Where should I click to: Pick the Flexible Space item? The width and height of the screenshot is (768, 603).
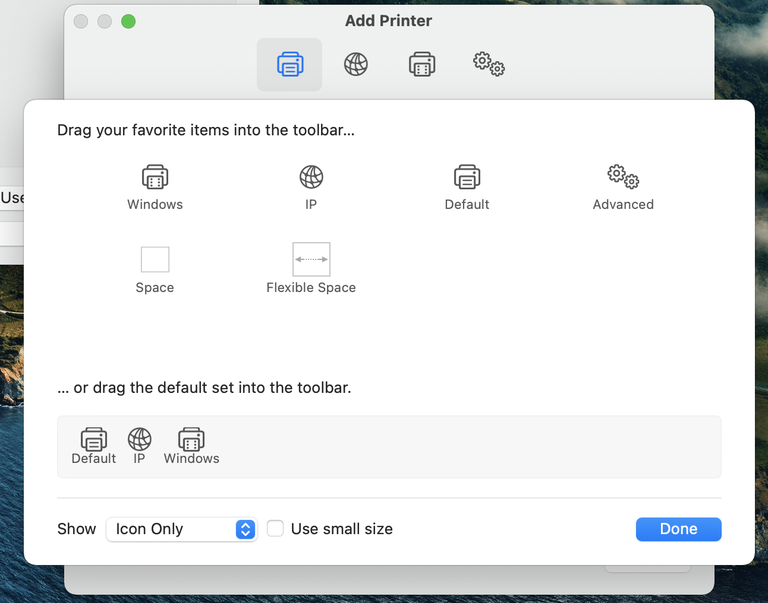pos(311,260)
